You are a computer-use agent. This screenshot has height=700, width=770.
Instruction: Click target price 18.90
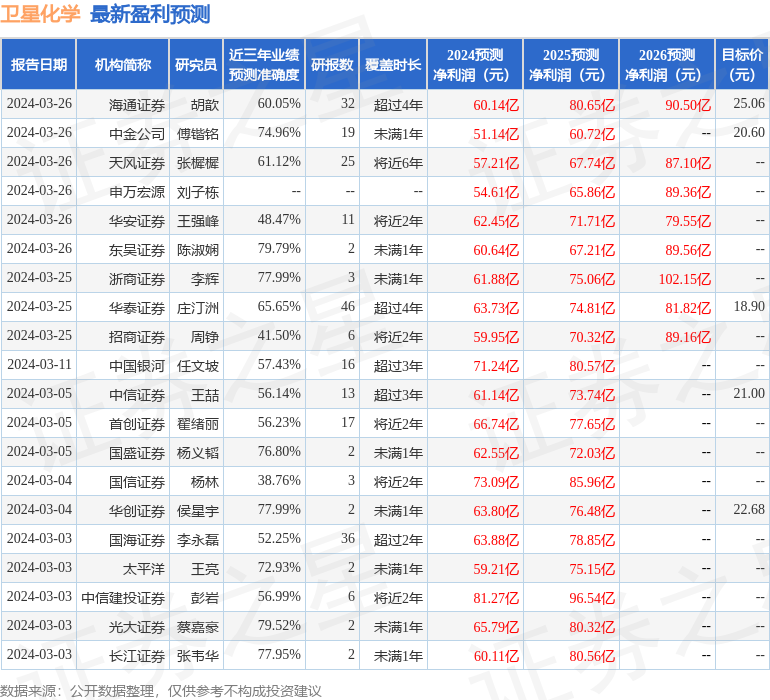[x=749, y=306]
